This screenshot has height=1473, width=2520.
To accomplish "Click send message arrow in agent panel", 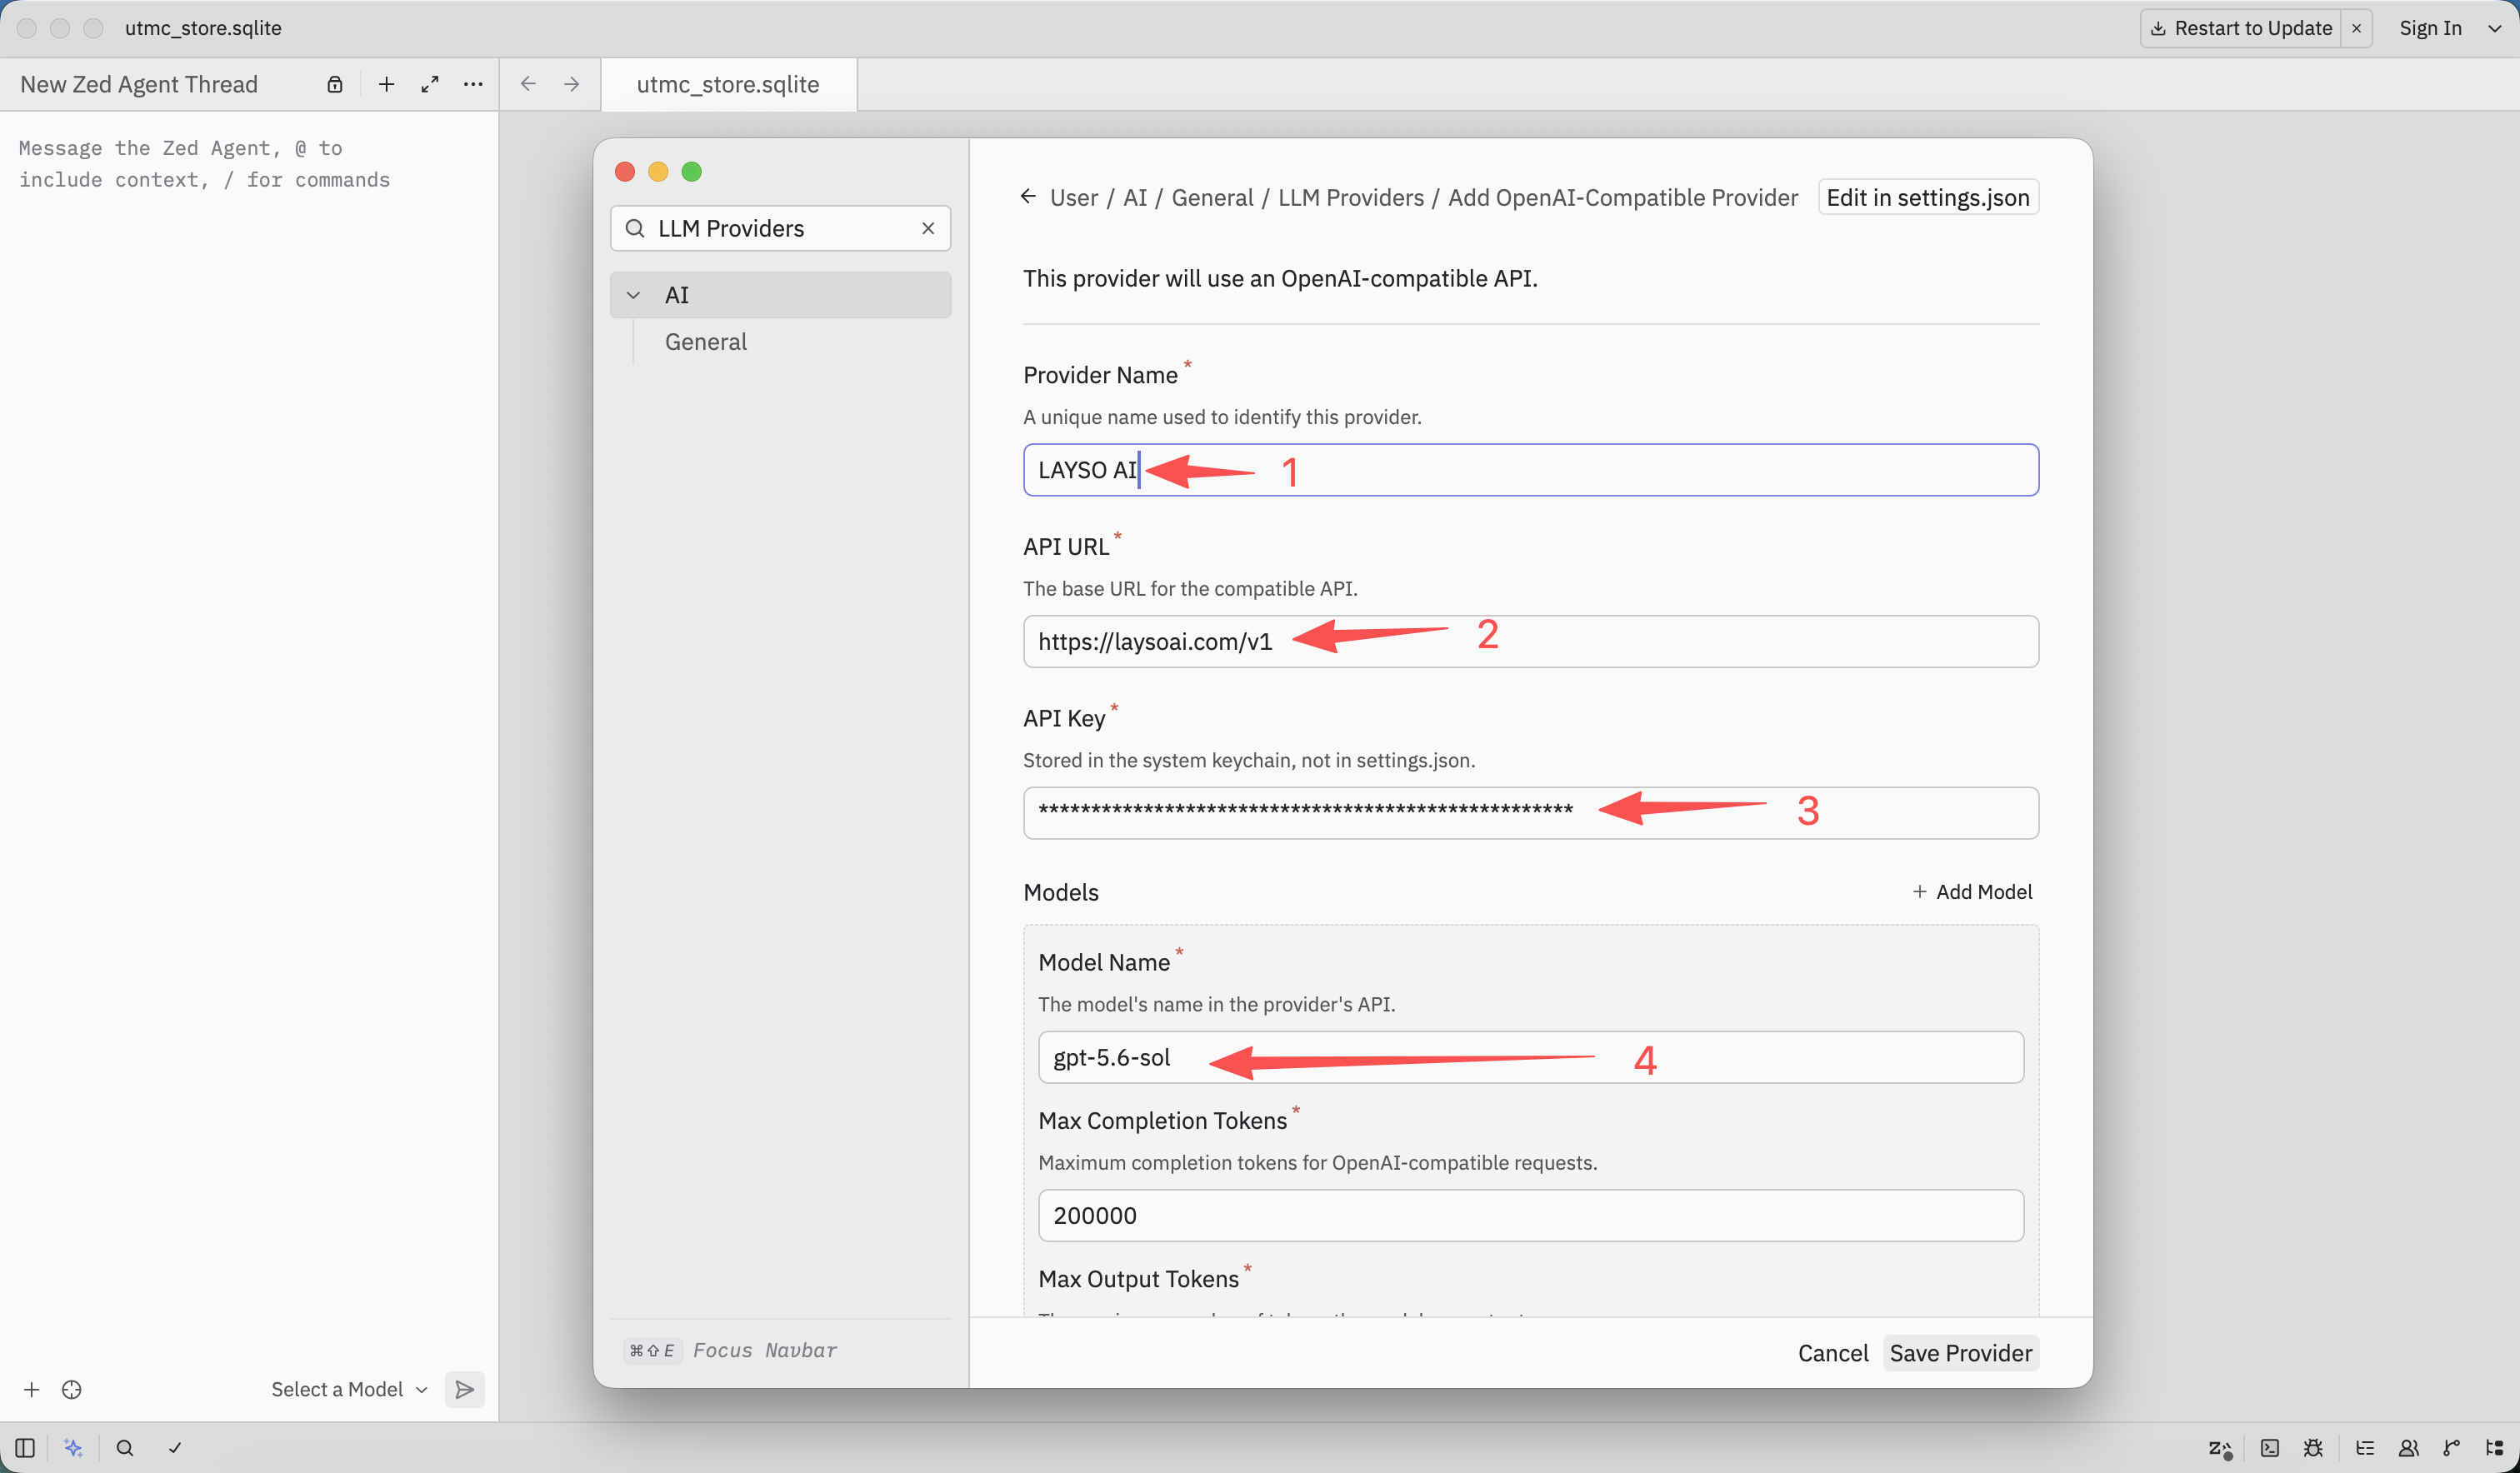I will 465,1389.
